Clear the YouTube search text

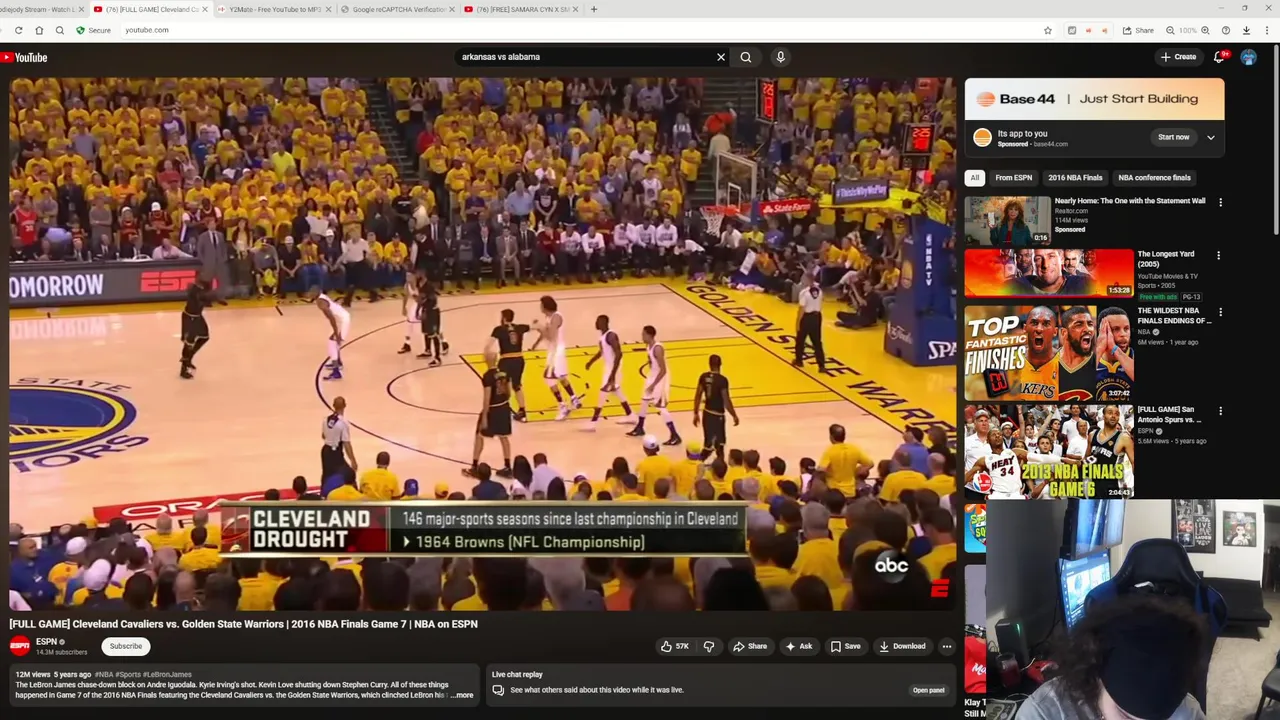coord(720,57)
